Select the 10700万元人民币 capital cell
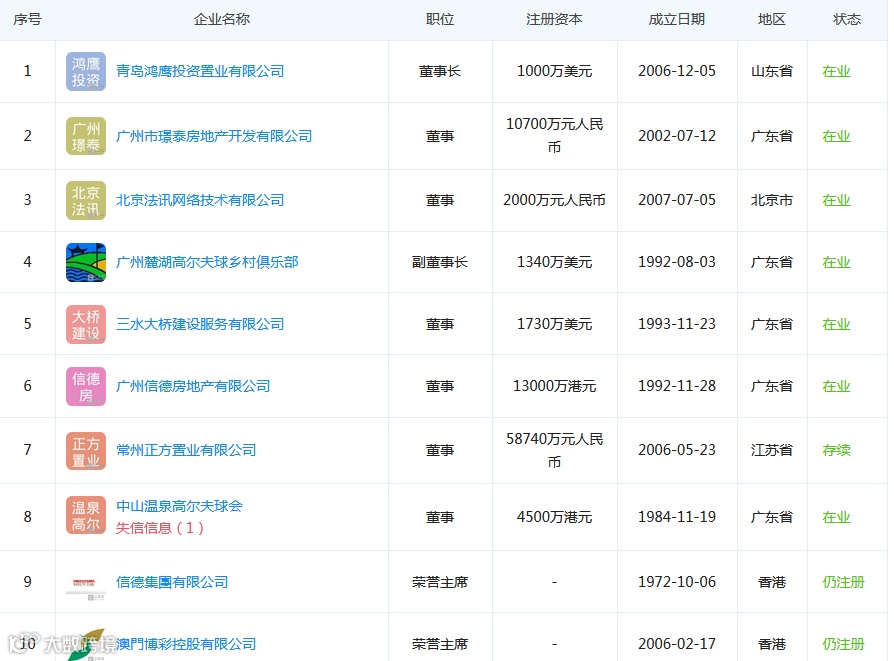The width and height of the screenshot is (894, 661). pos(555,136)
